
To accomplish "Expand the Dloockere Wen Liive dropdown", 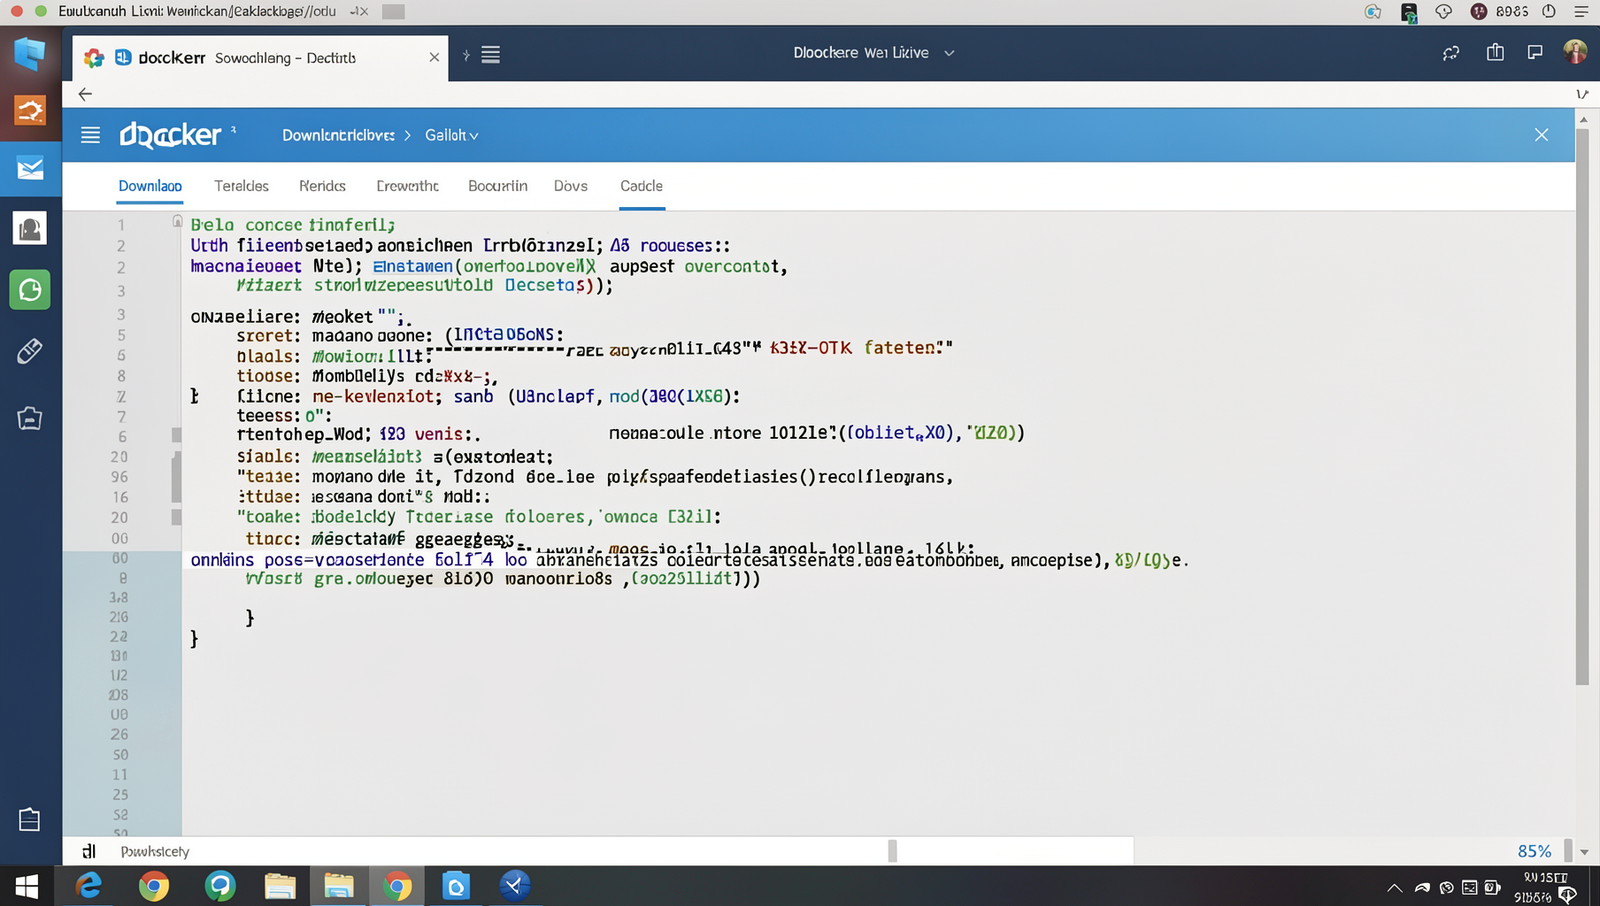I will coord(949,53).
